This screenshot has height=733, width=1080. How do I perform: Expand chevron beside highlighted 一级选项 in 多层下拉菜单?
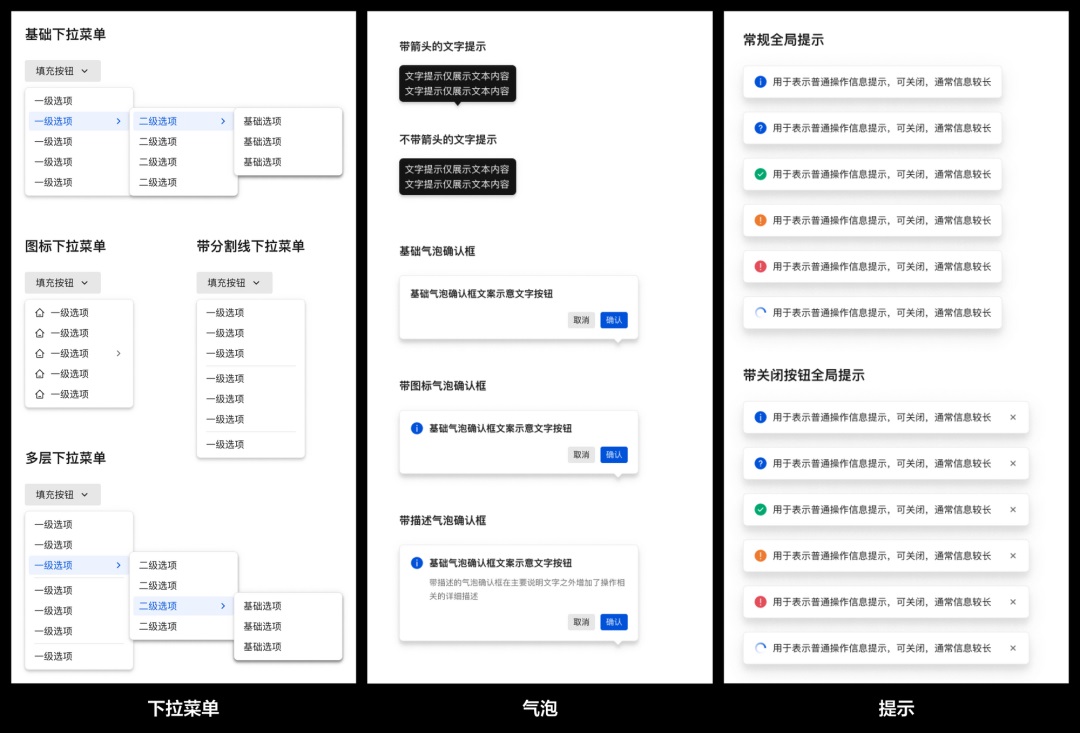pos(118,566)
